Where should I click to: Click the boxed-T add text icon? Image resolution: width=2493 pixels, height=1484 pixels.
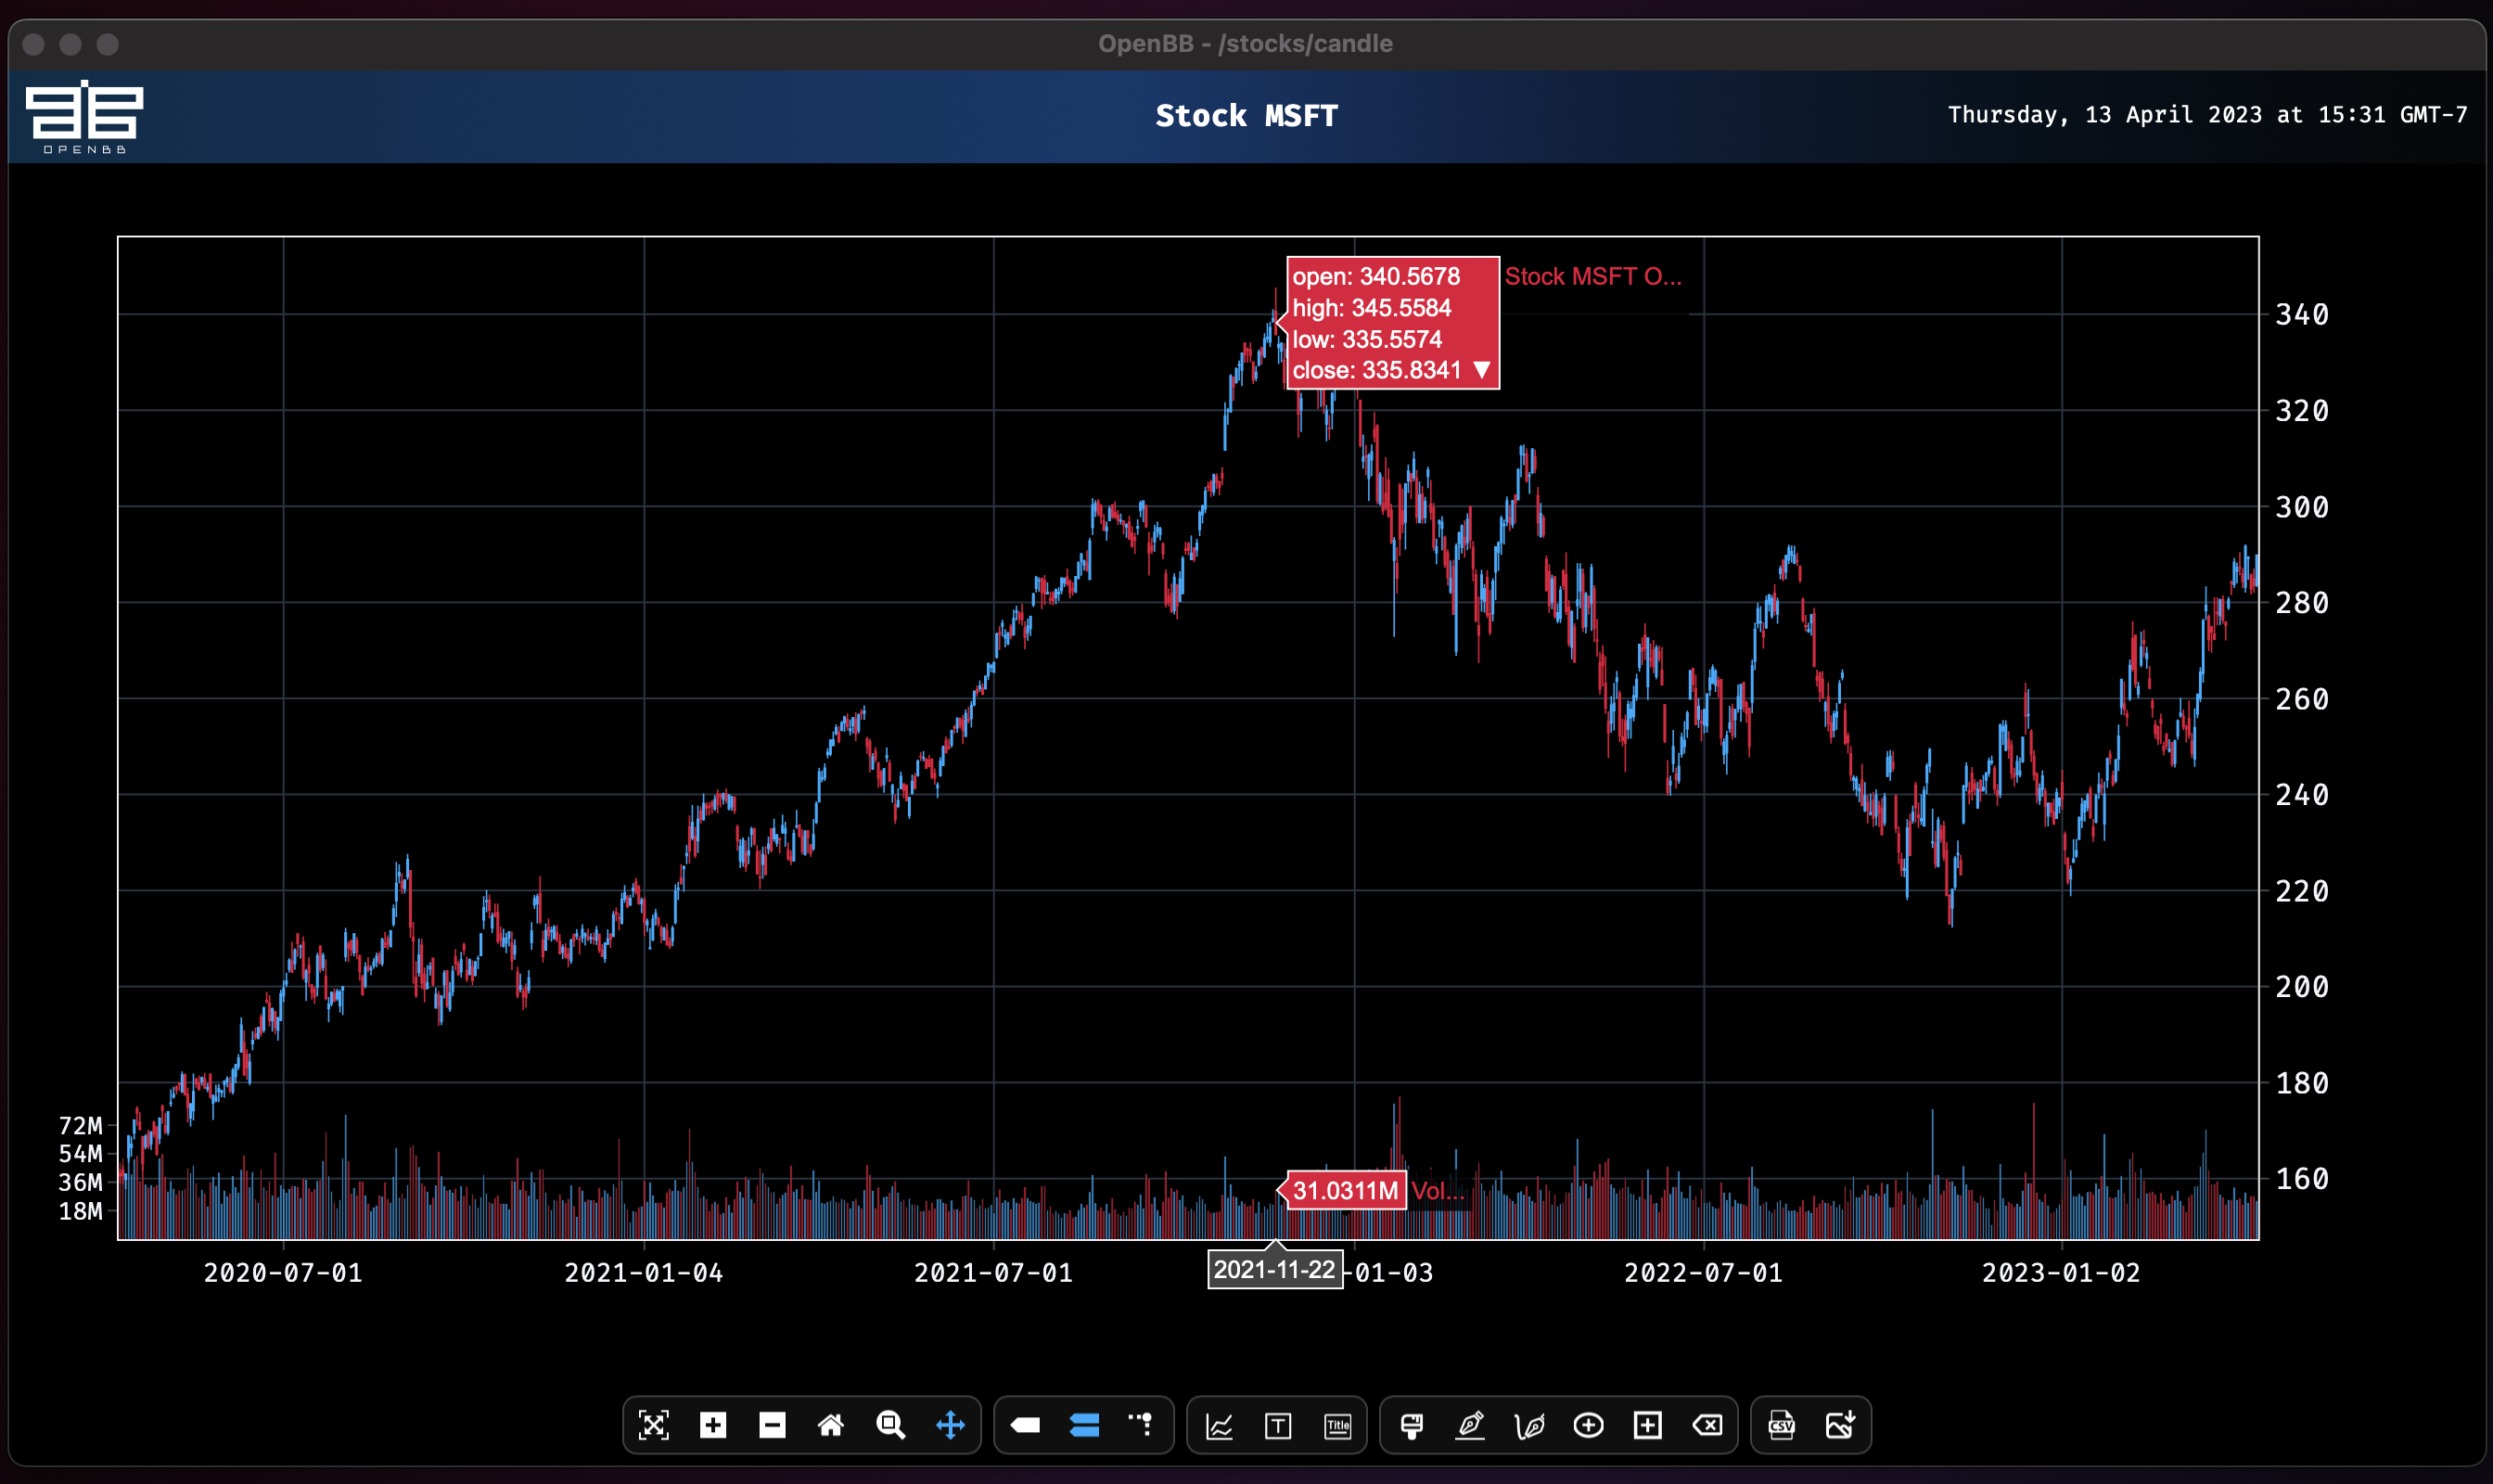click(x=1278, y=1426)
